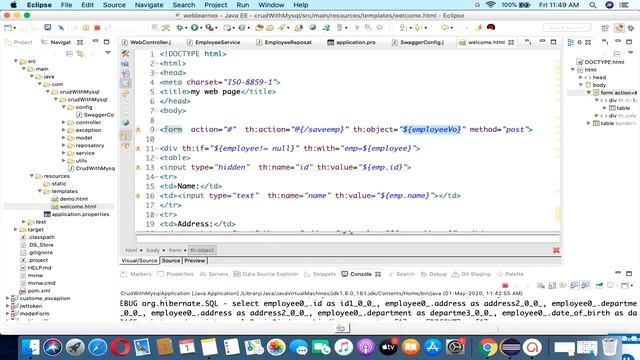Switch to the WebController.java editor tab
This screenshot has width=640, height=360.
click(x=147, y=42)
